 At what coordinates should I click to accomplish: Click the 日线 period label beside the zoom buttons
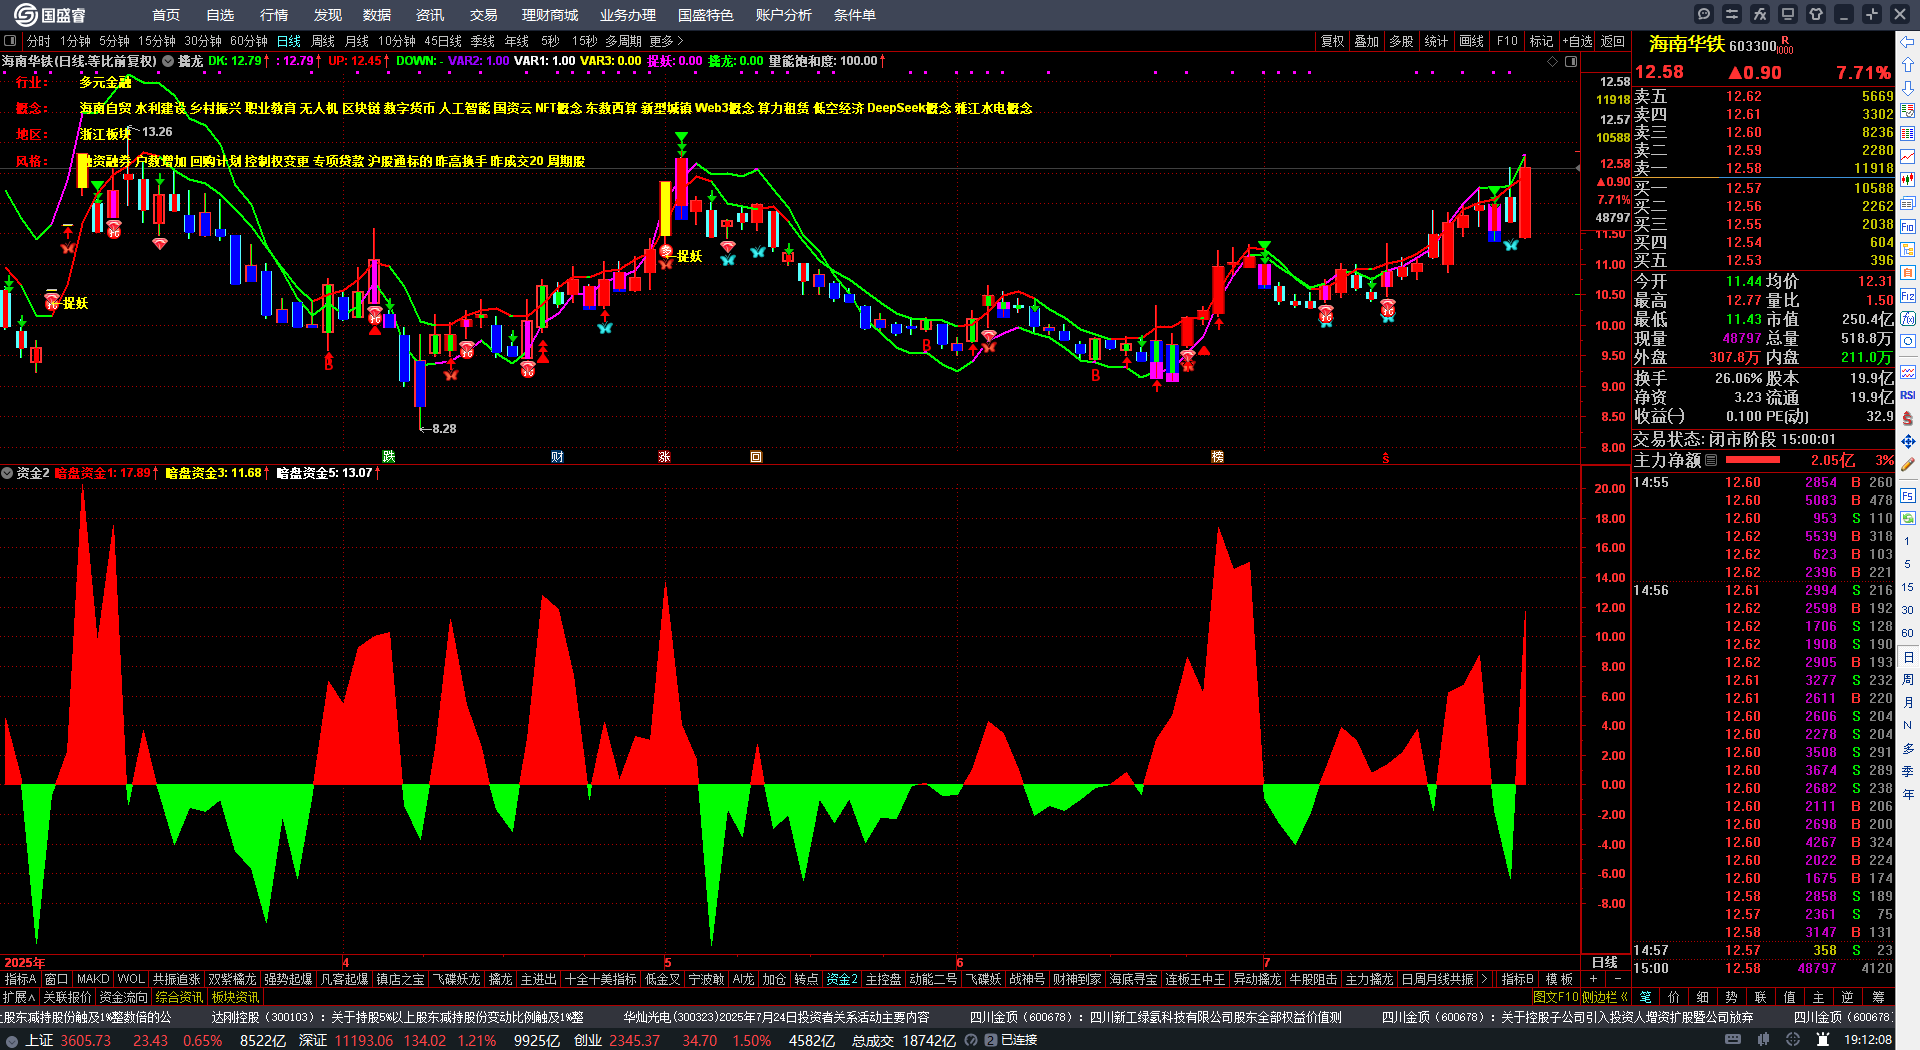[1605, 963]
